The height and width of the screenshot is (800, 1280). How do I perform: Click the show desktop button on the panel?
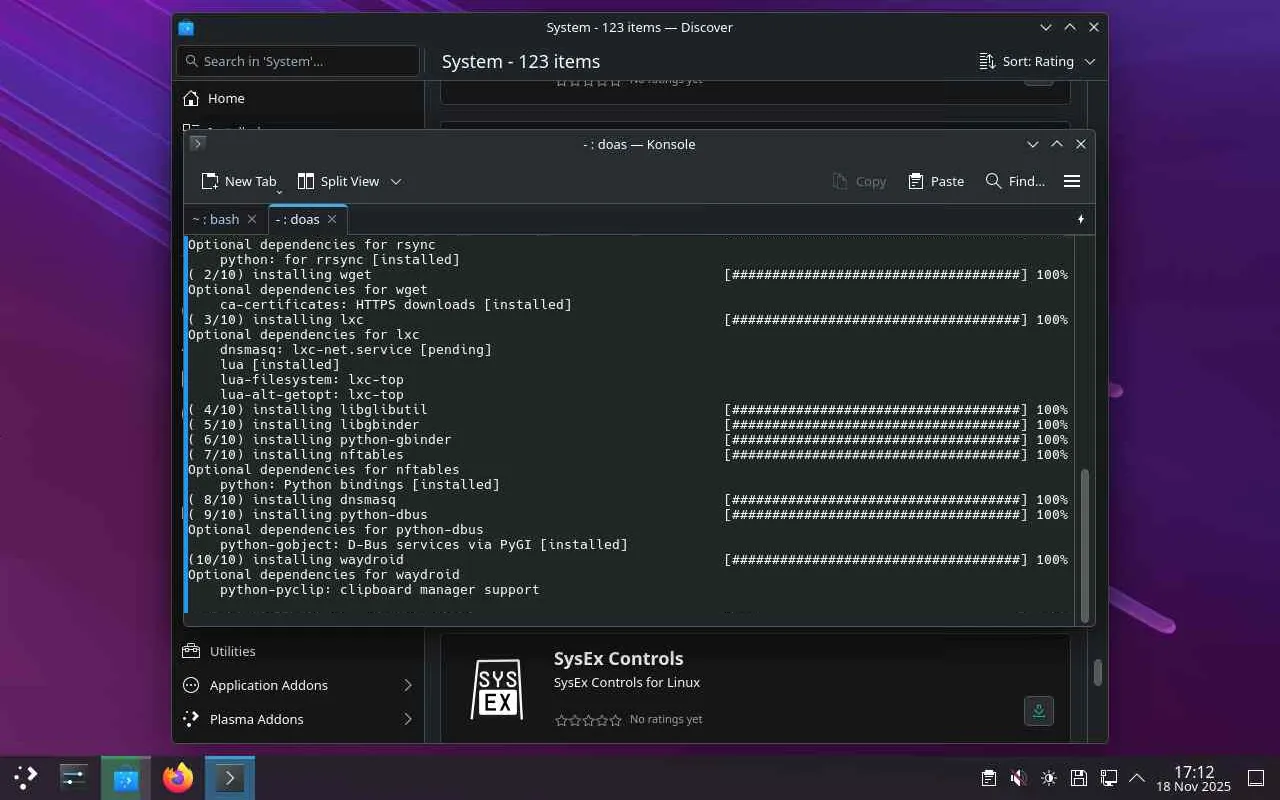pyautogui.click(x=1256, y=778)
